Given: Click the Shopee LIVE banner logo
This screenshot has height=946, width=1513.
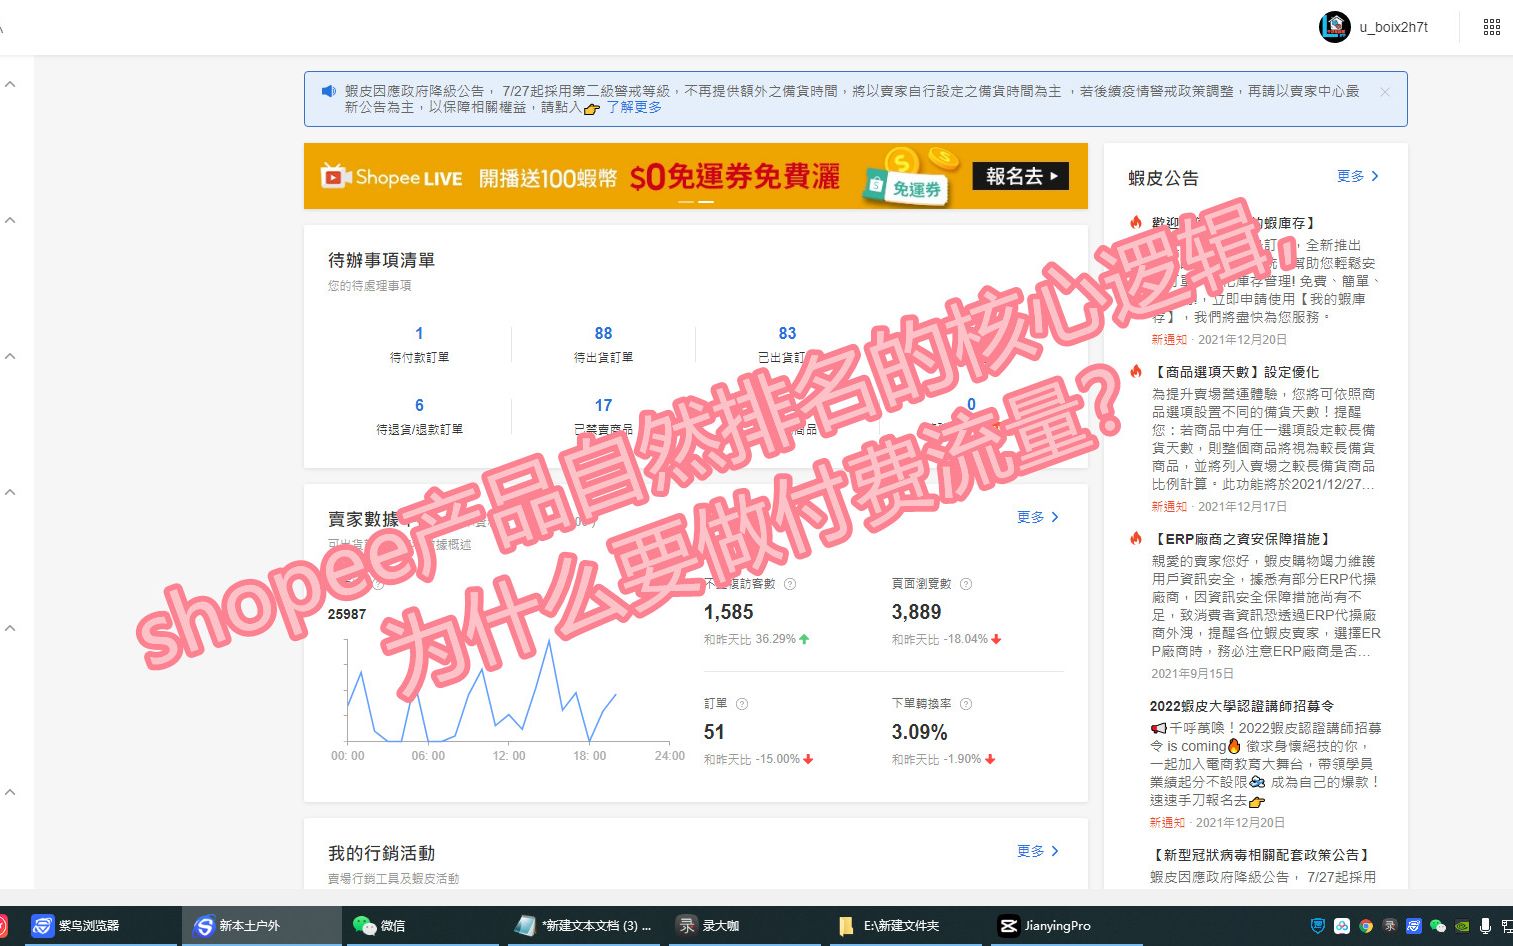Looking at the screenshot, I should 391,177.
